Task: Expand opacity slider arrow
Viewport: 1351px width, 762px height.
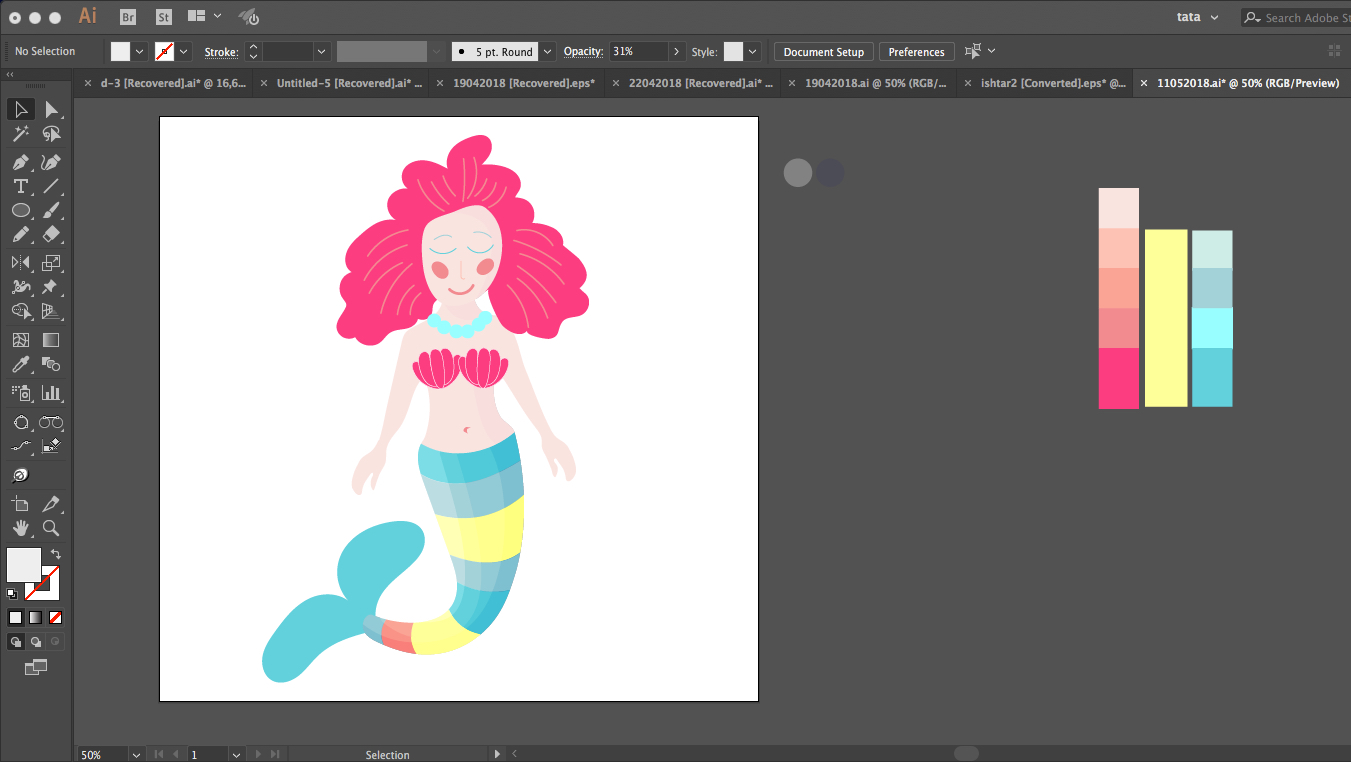Action: point(677,51)
